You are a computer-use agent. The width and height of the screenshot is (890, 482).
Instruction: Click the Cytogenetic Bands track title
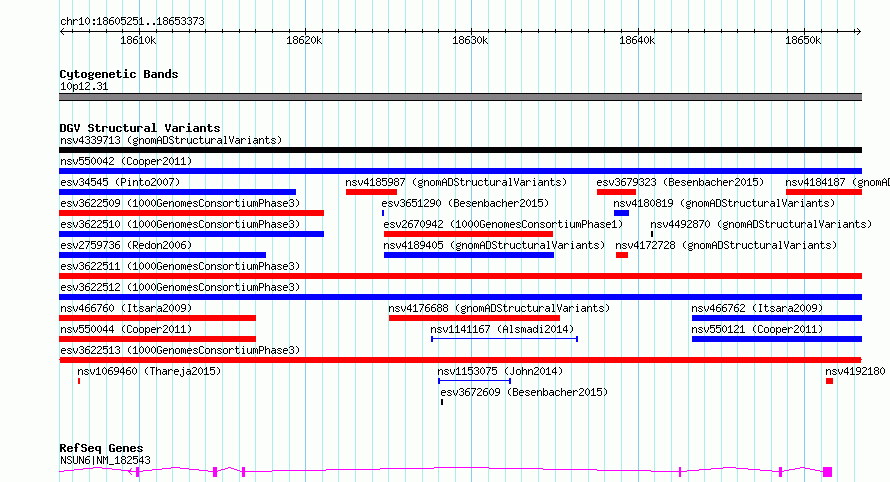tap(119, 74)
